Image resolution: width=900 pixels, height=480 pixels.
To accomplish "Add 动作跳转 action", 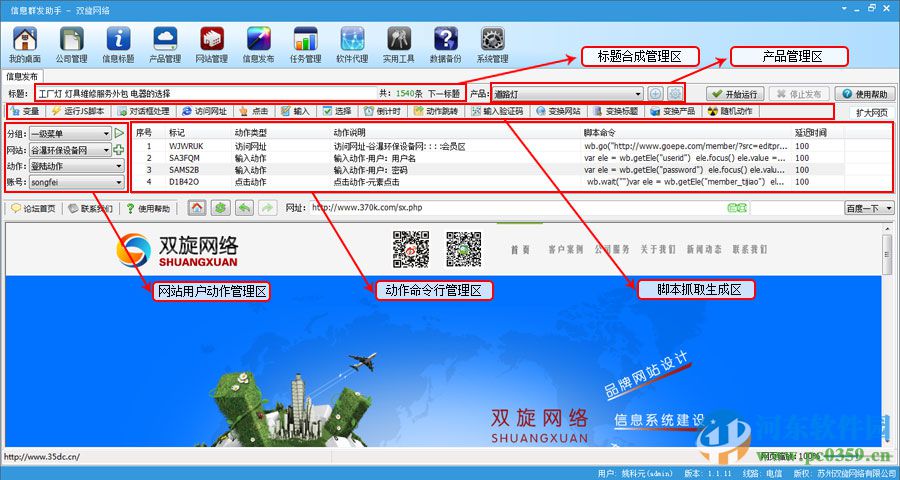I will pos(436,111).
